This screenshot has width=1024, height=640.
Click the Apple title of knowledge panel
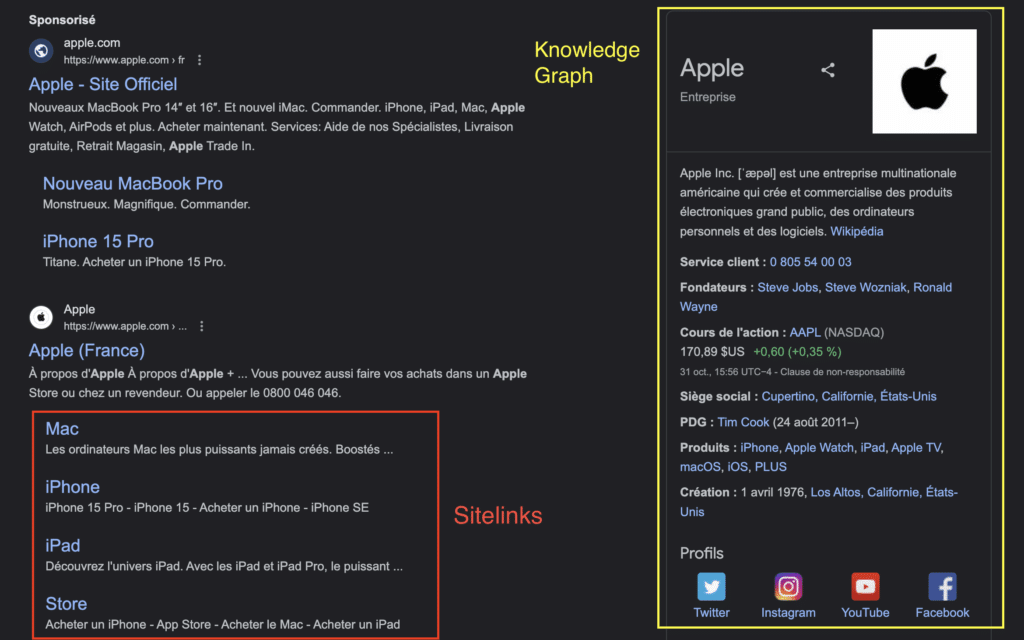coord(712,69)
